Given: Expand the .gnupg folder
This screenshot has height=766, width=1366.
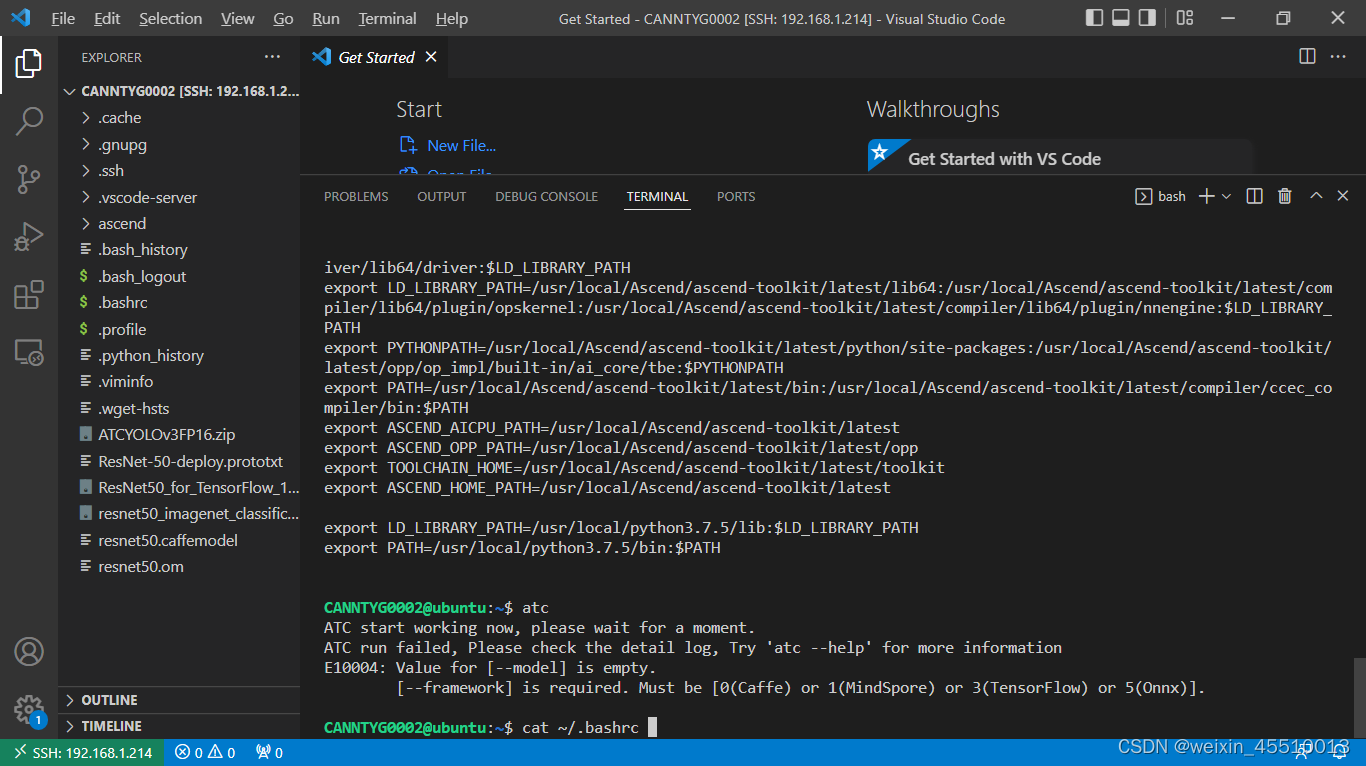Looking at the screenshot, I should click(180, 144).
